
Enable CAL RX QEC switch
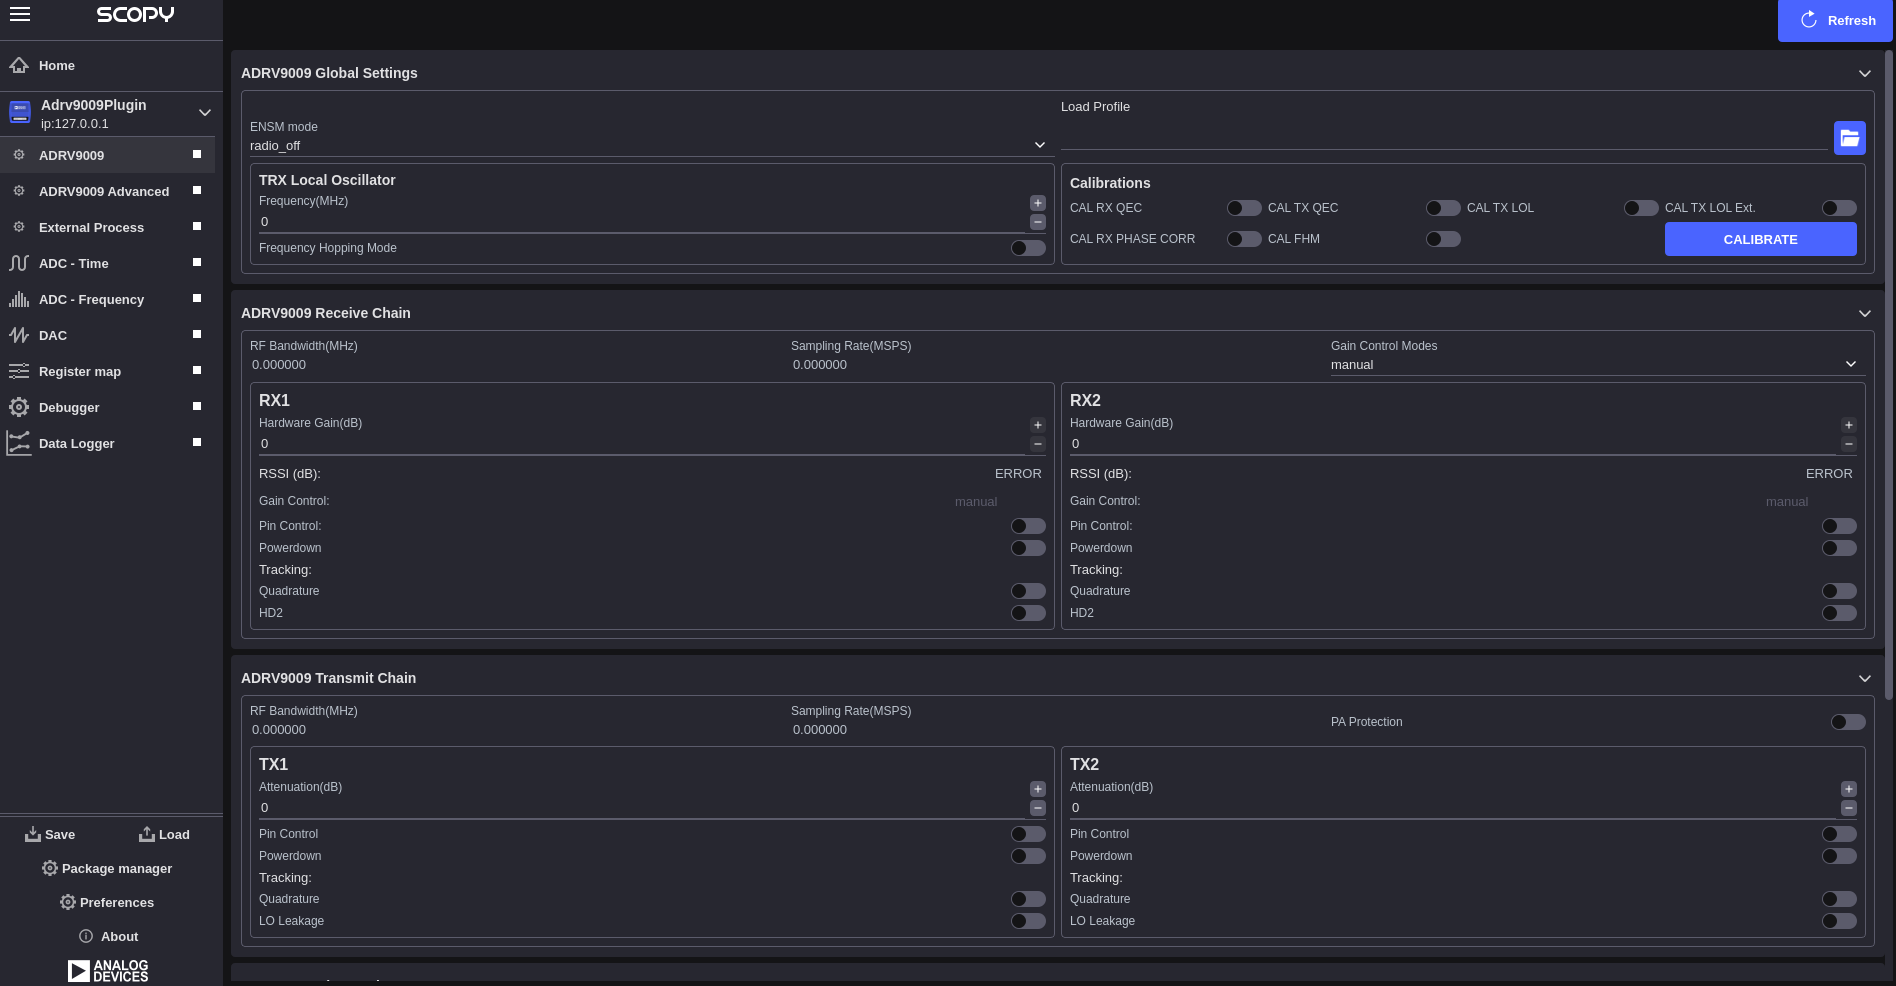(x=1244, y=208)
